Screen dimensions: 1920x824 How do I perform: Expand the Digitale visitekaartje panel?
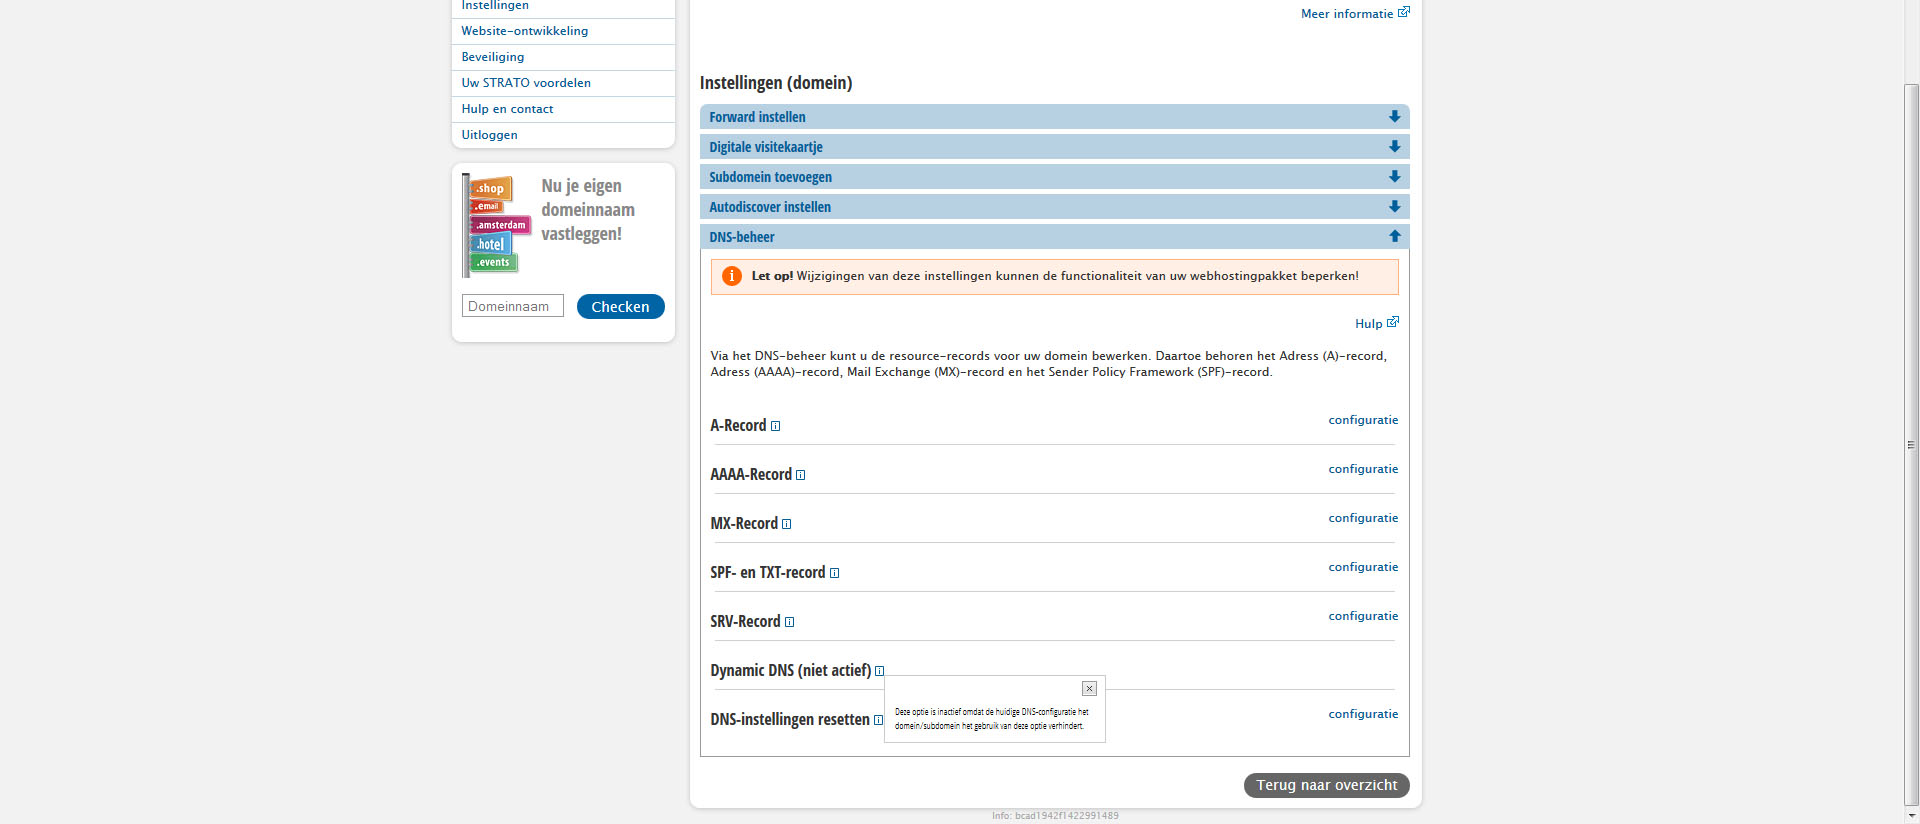coord(1054,147)
